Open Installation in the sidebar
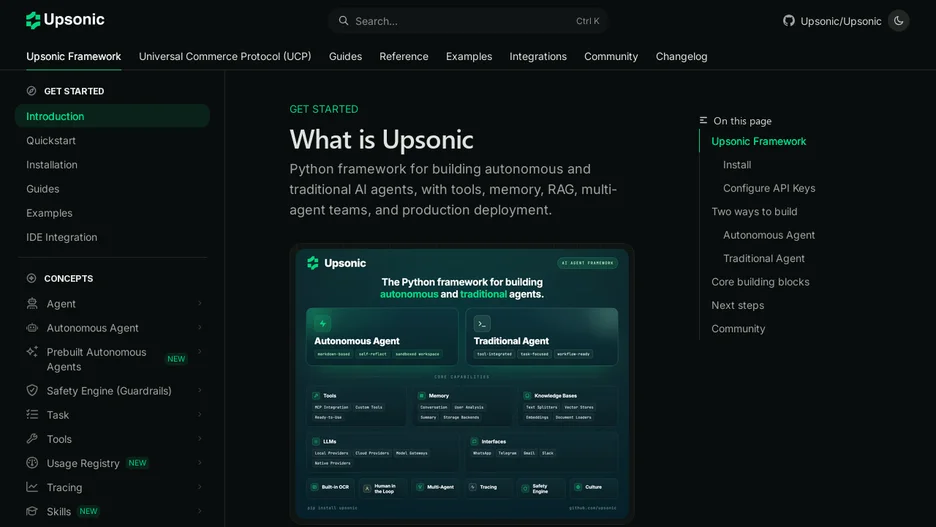The width and height of the screenshot is (936, 527). click(x=51, y=164)
